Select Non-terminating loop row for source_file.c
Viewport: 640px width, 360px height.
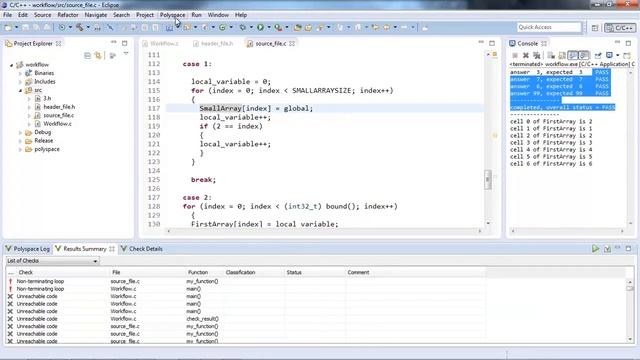pyautogui.click(x=246, y=281)
